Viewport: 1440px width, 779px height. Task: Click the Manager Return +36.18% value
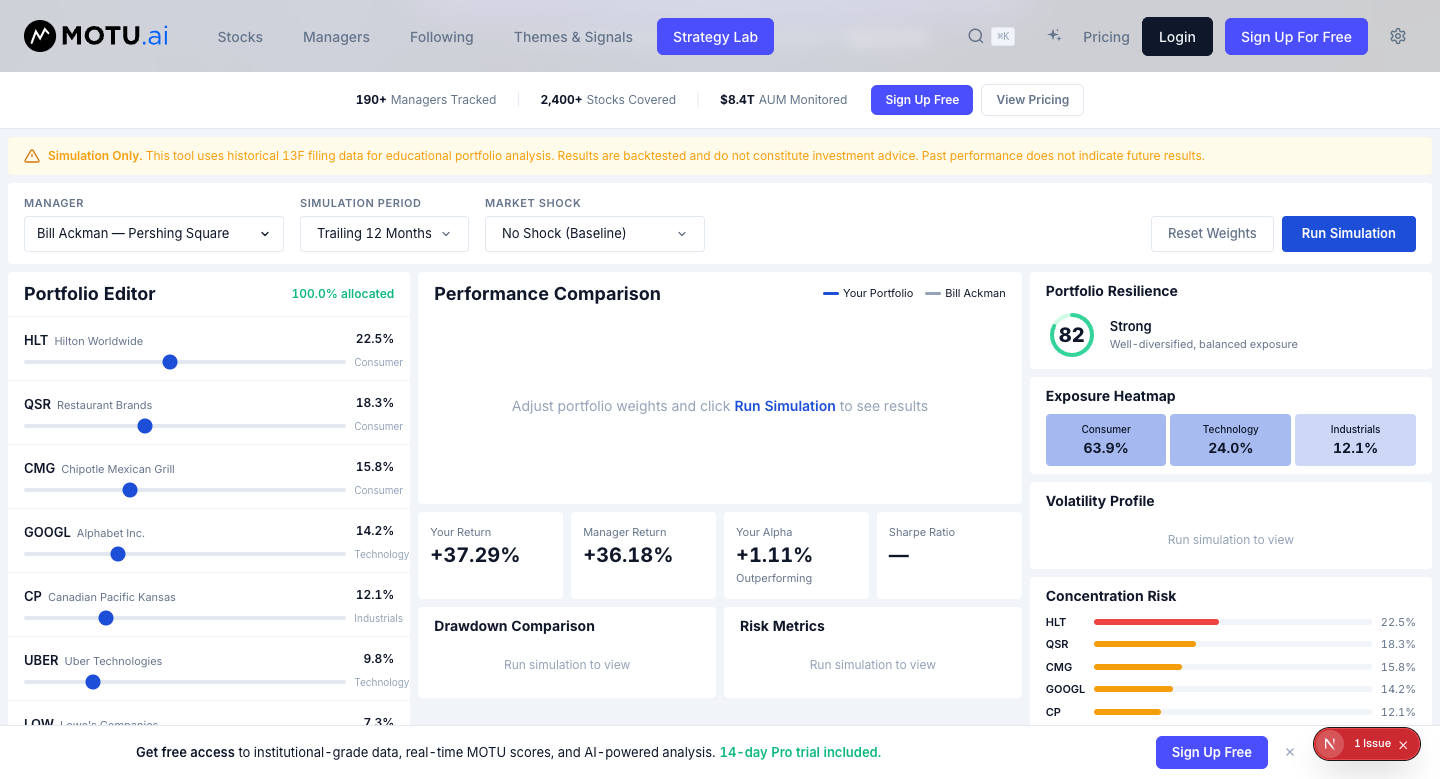(628, 555)
